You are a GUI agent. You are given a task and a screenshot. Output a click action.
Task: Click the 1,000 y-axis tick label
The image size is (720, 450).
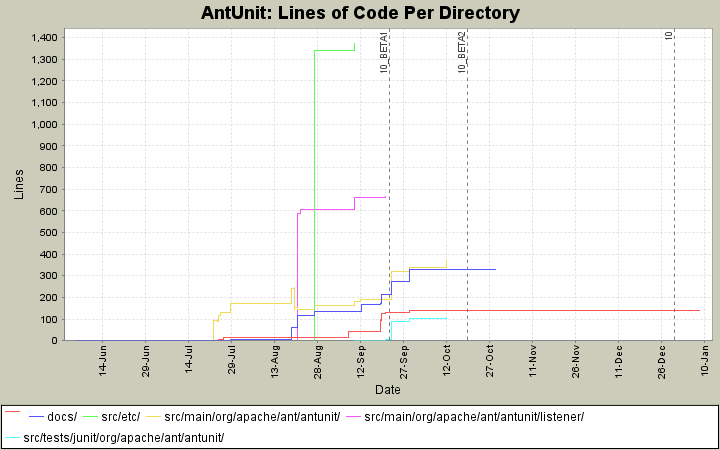[44, 124]
